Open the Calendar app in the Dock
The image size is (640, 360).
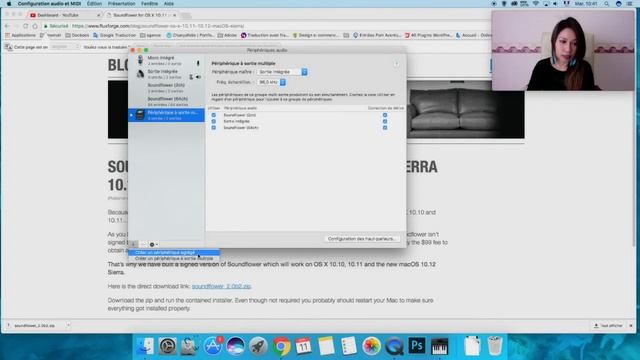click(304, 346)
